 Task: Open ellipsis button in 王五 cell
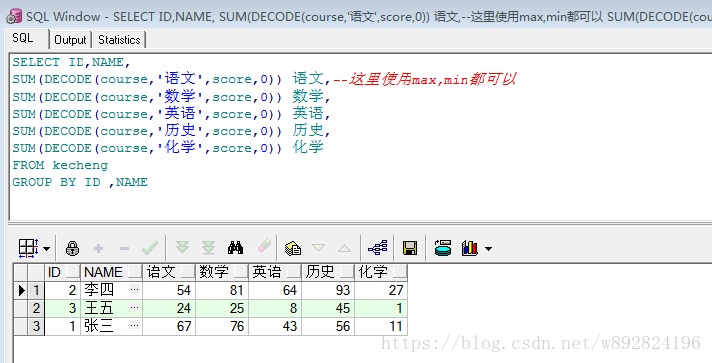tap(134, 308)
